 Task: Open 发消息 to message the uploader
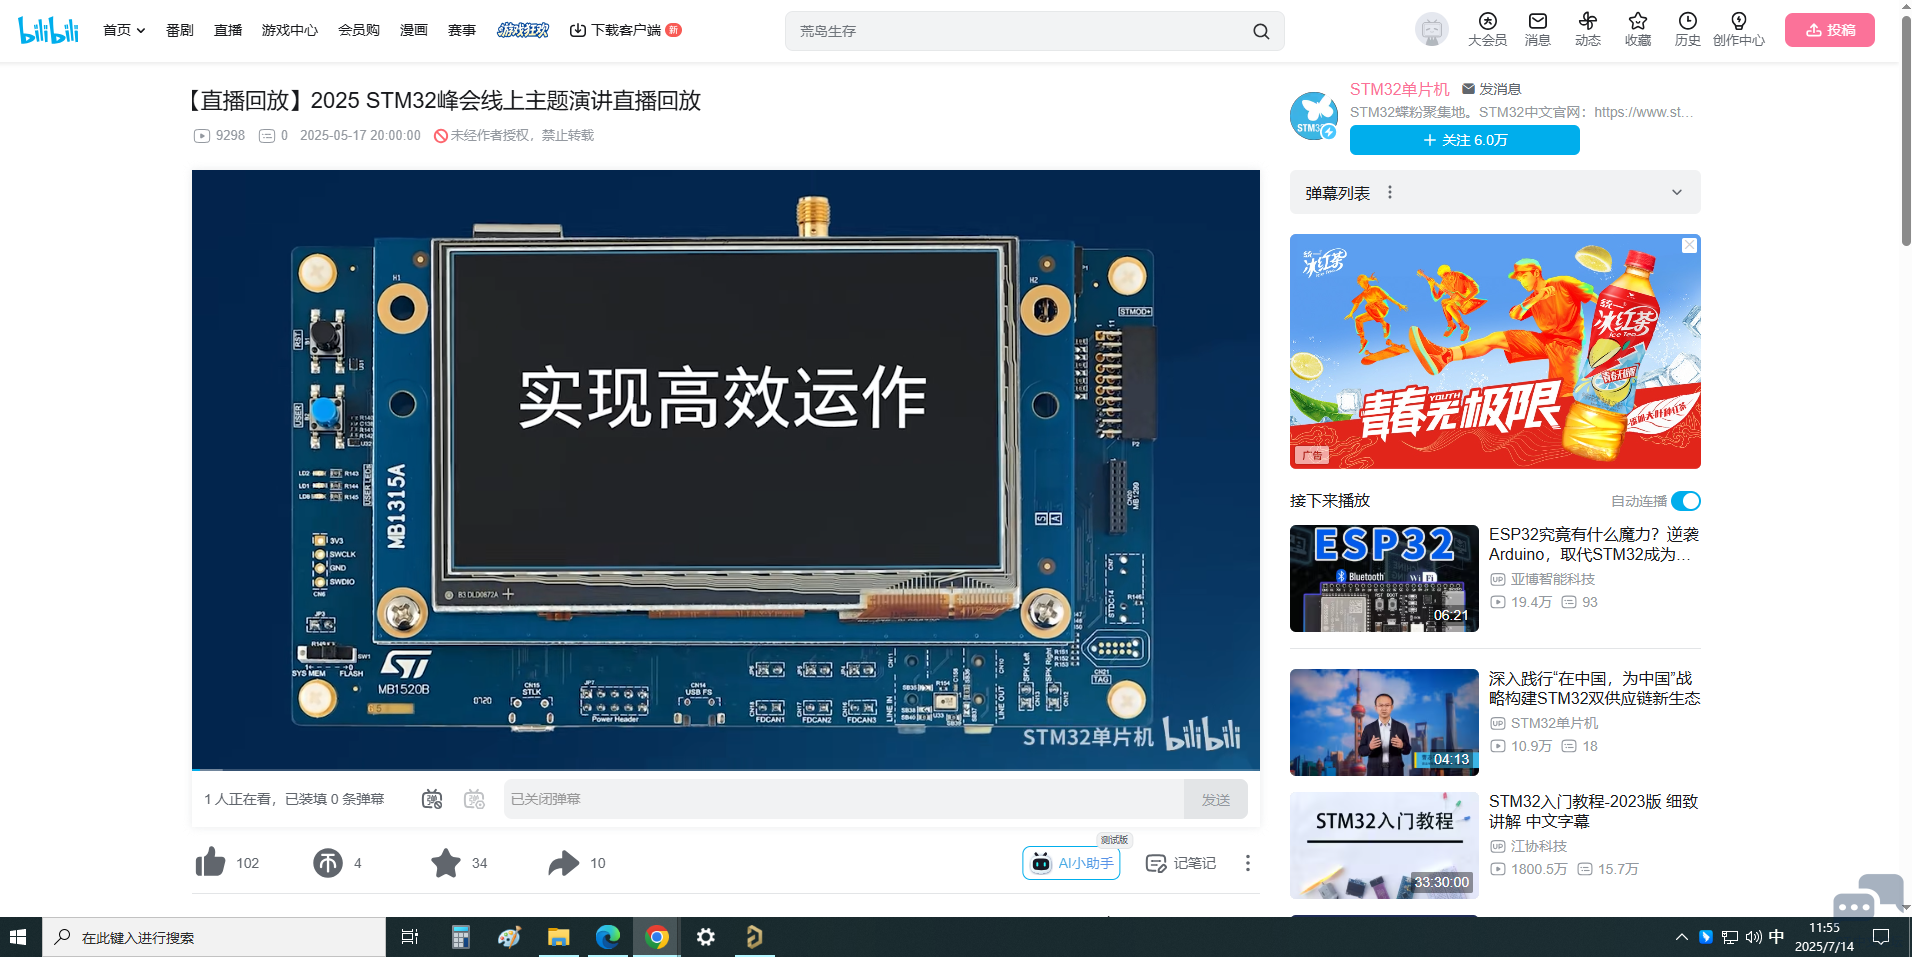(1491, 89)
